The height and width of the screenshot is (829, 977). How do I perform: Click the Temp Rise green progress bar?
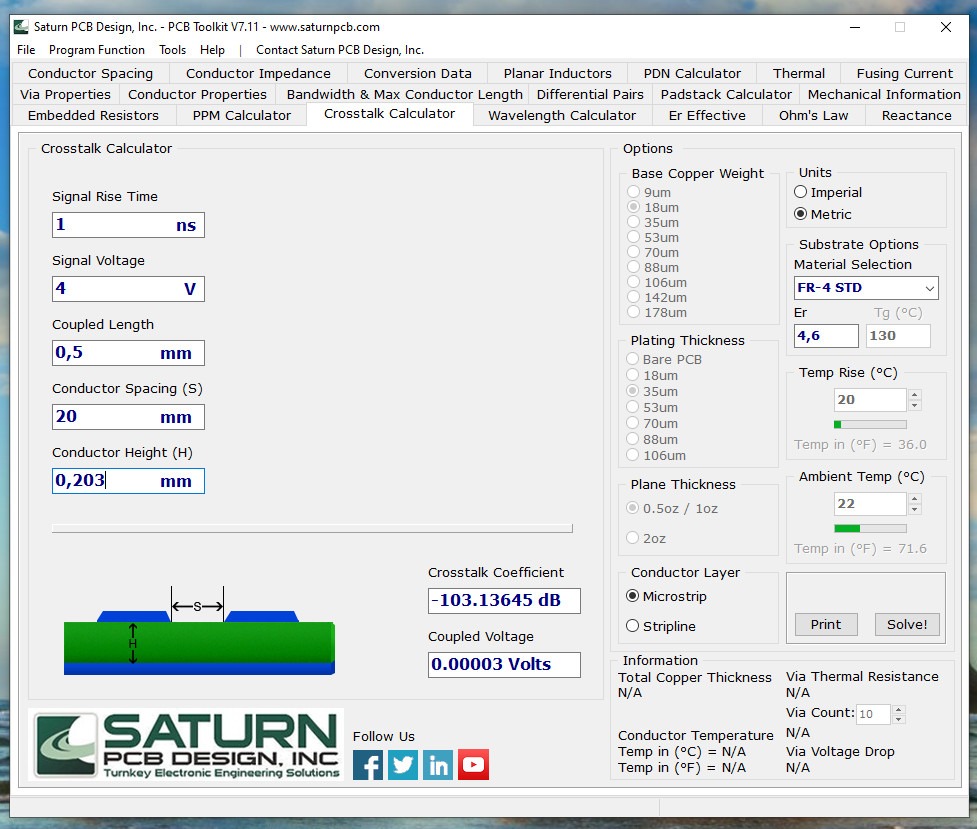click(870, 424)
